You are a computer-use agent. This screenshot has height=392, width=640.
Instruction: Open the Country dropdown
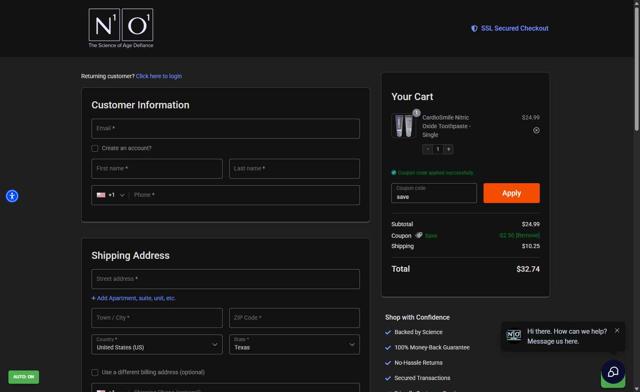click(x=157, y=344)
